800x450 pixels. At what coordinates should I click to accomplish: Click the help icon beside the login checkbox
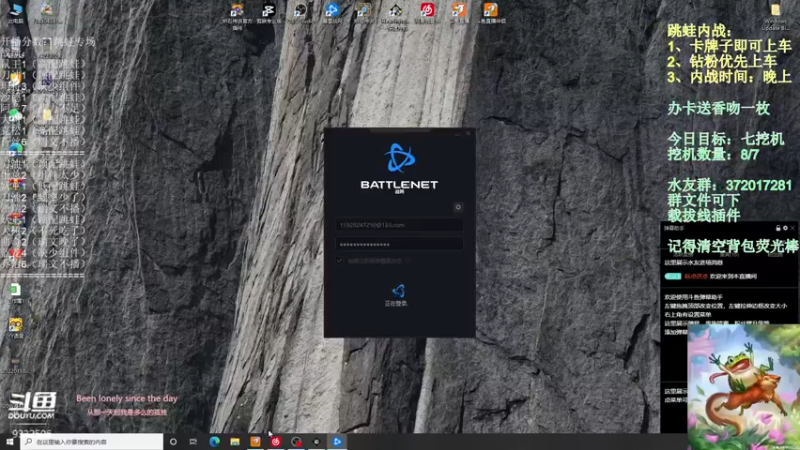pyautogui.click(x=408, y=261)
